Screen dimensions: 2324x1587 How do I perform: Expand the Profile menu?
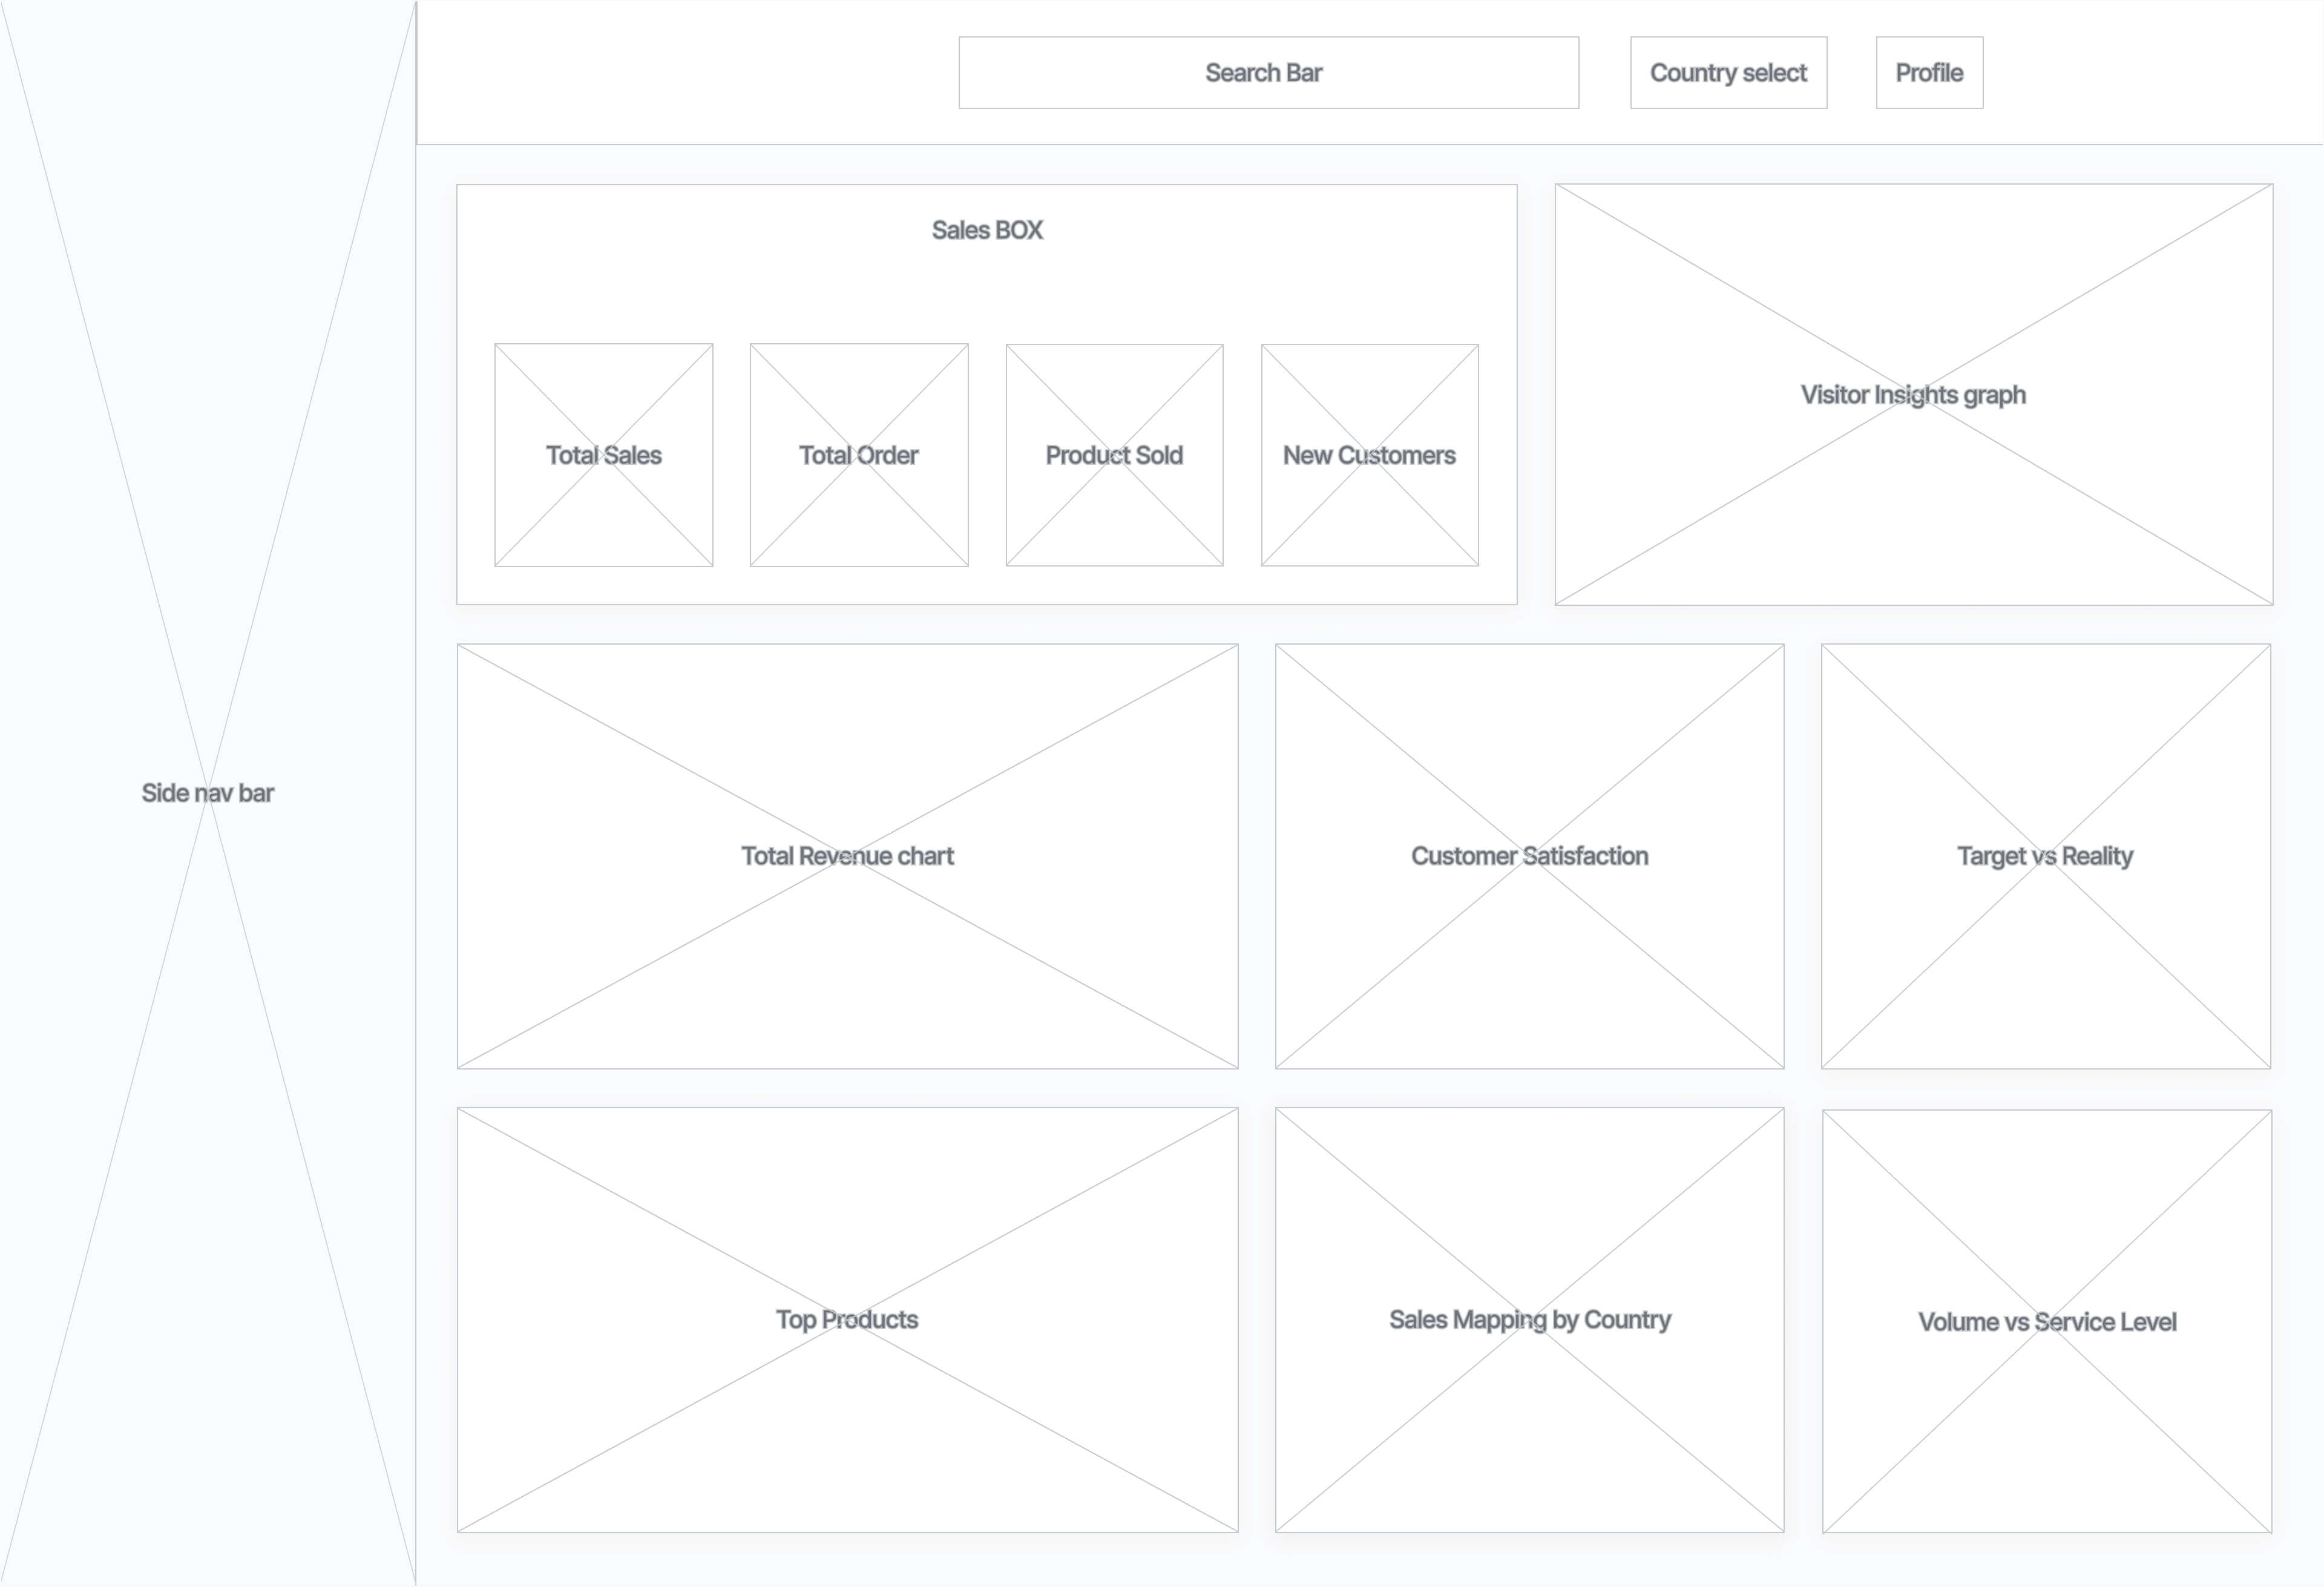[1928, 72]
